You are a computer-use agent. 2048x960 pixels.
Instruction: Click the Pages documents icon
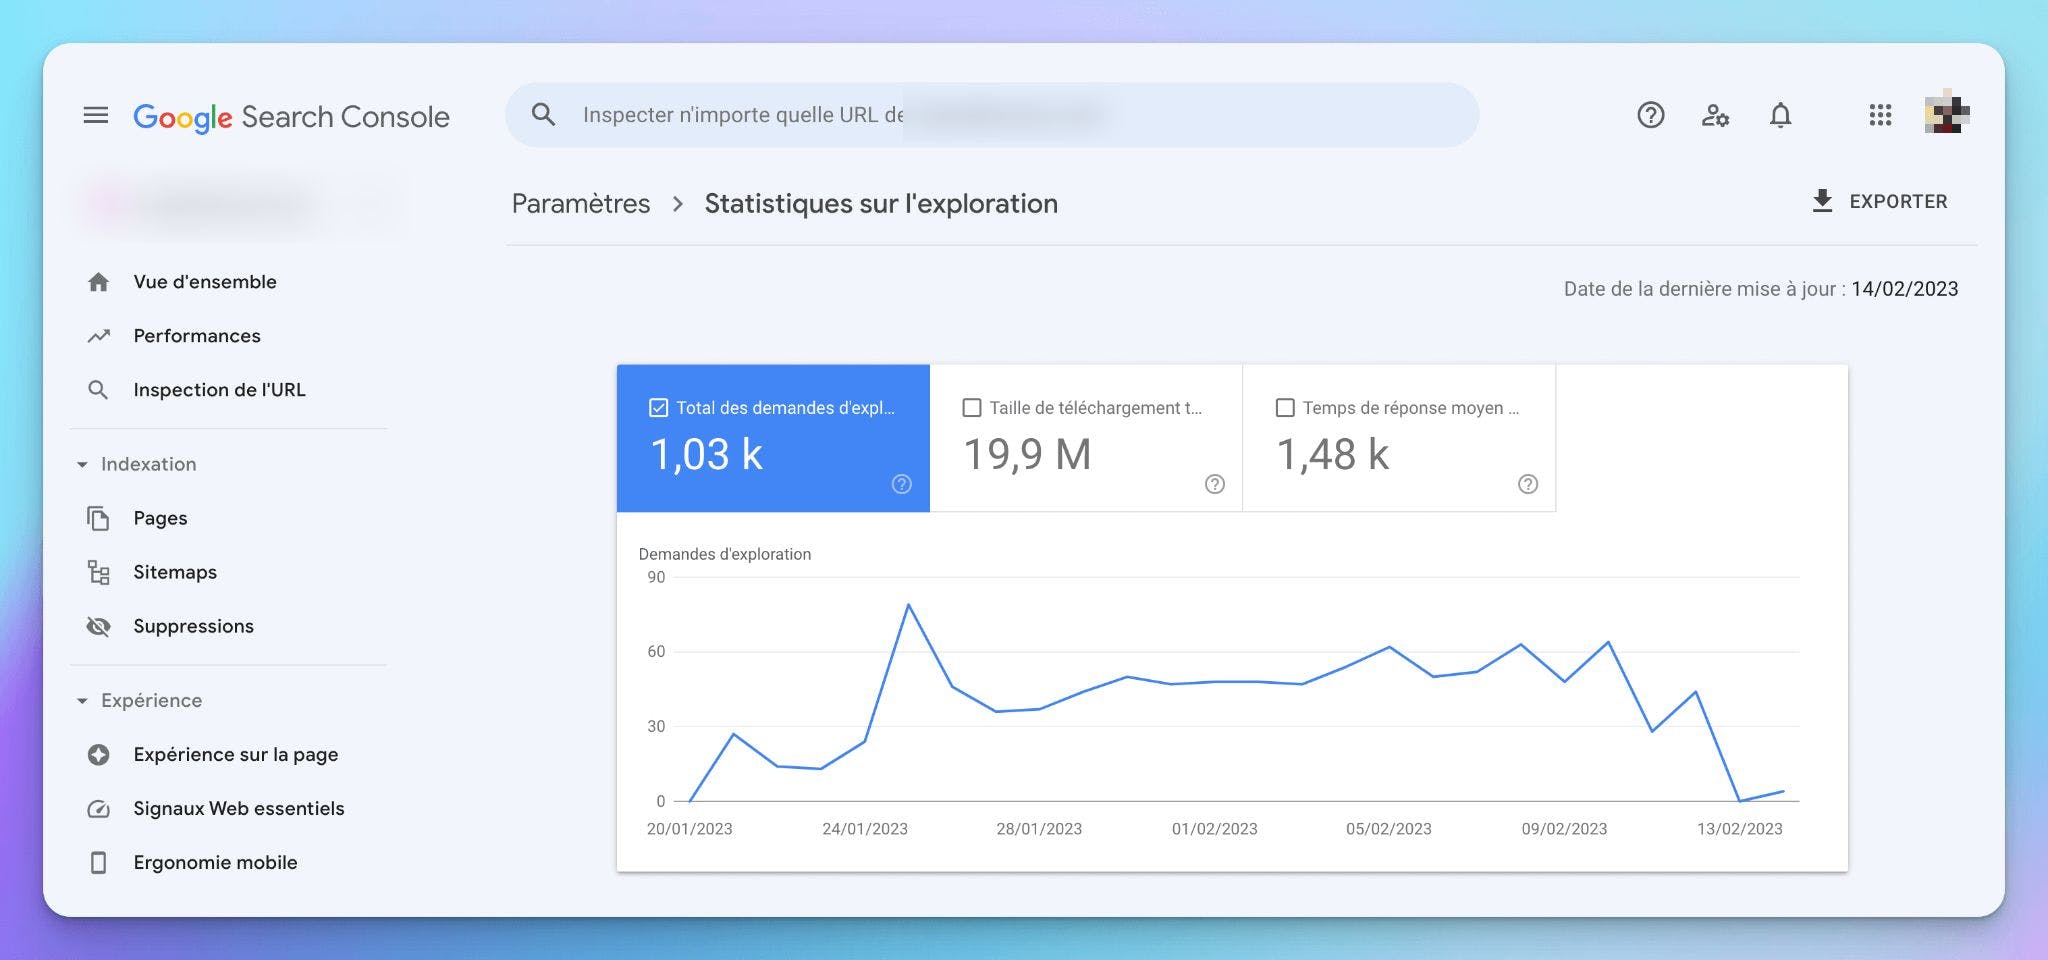98,518
